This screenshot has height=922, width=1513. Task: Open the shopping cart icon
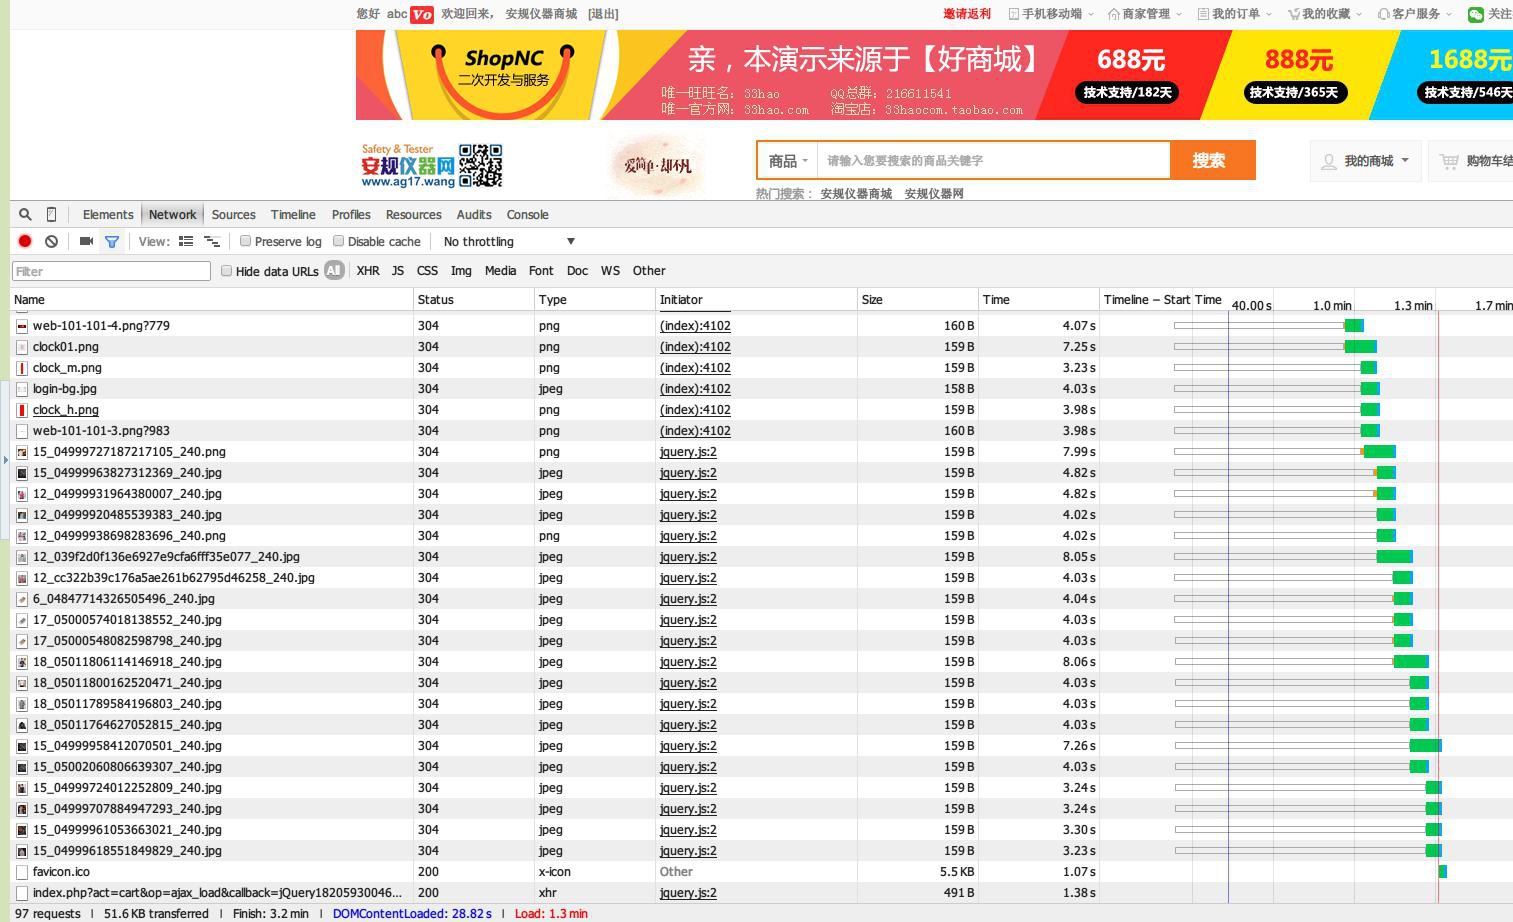pos(1449,160)
